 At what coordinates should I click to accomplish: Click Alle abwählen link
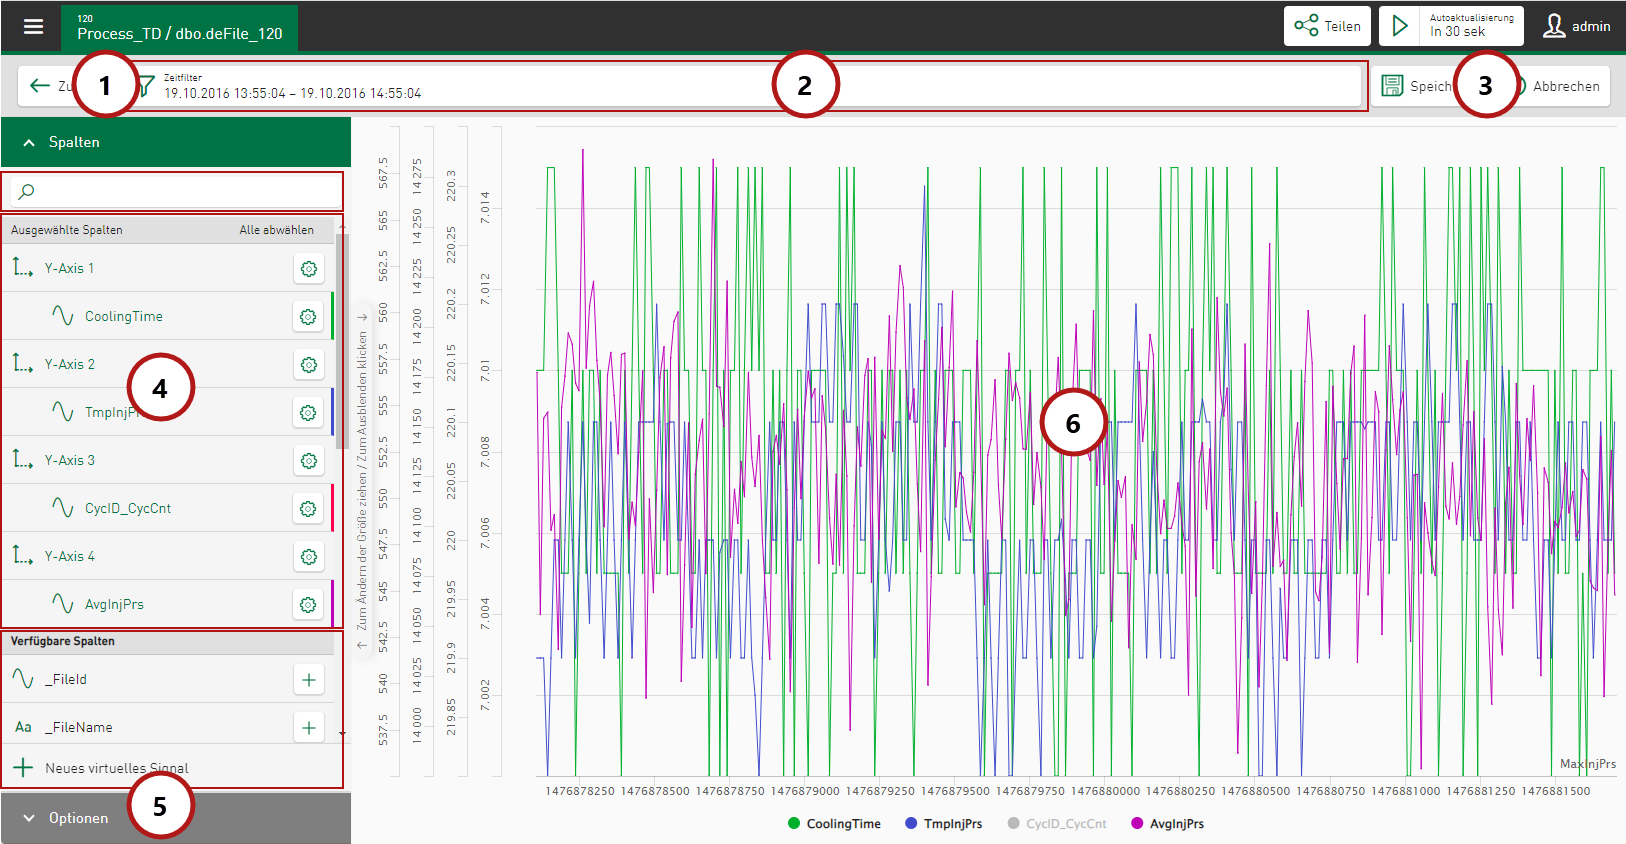pyautogui.click(x=276, y=230)
